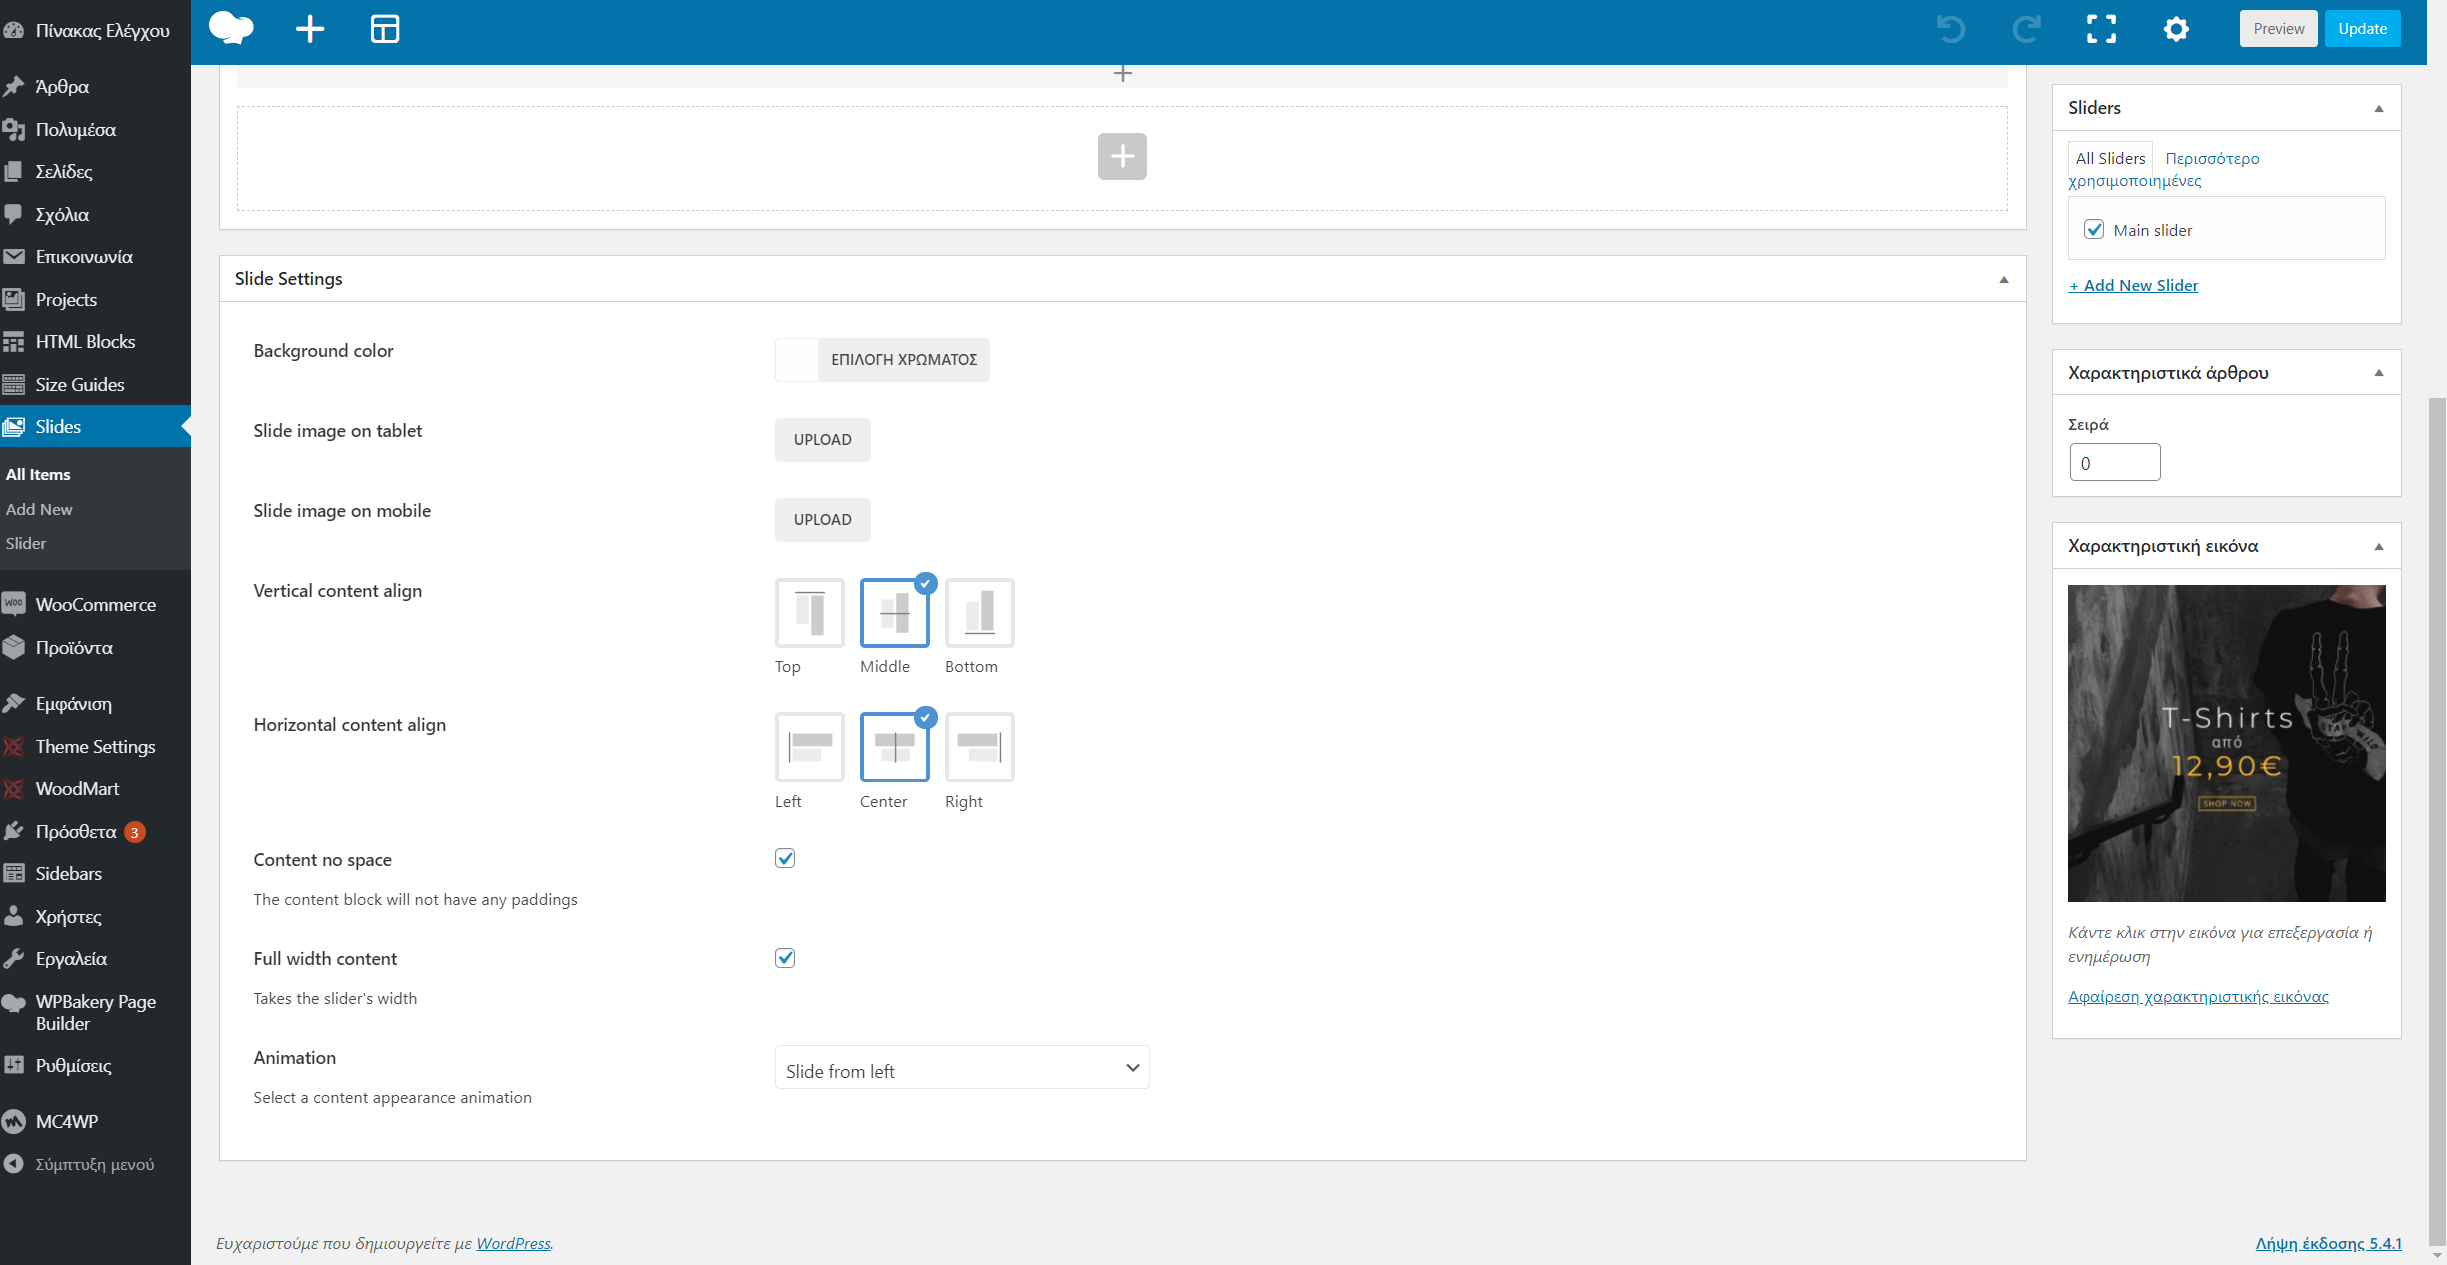Open the Animation dropdown Slide from left
This screenshot has width=2447, height=1265.
(x=961, y=1068)
